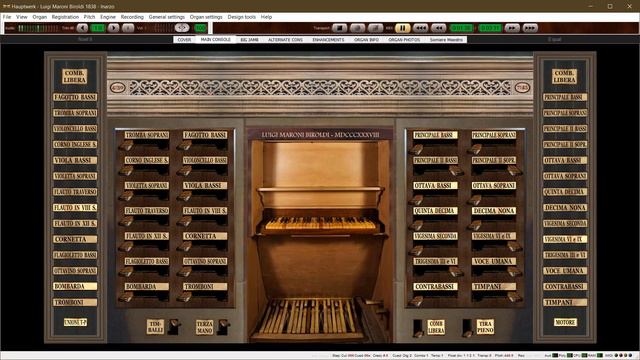
Task: Click the FLAUTO TRAVERSO label in the inner left panel
Action: (x=147, y=211)
